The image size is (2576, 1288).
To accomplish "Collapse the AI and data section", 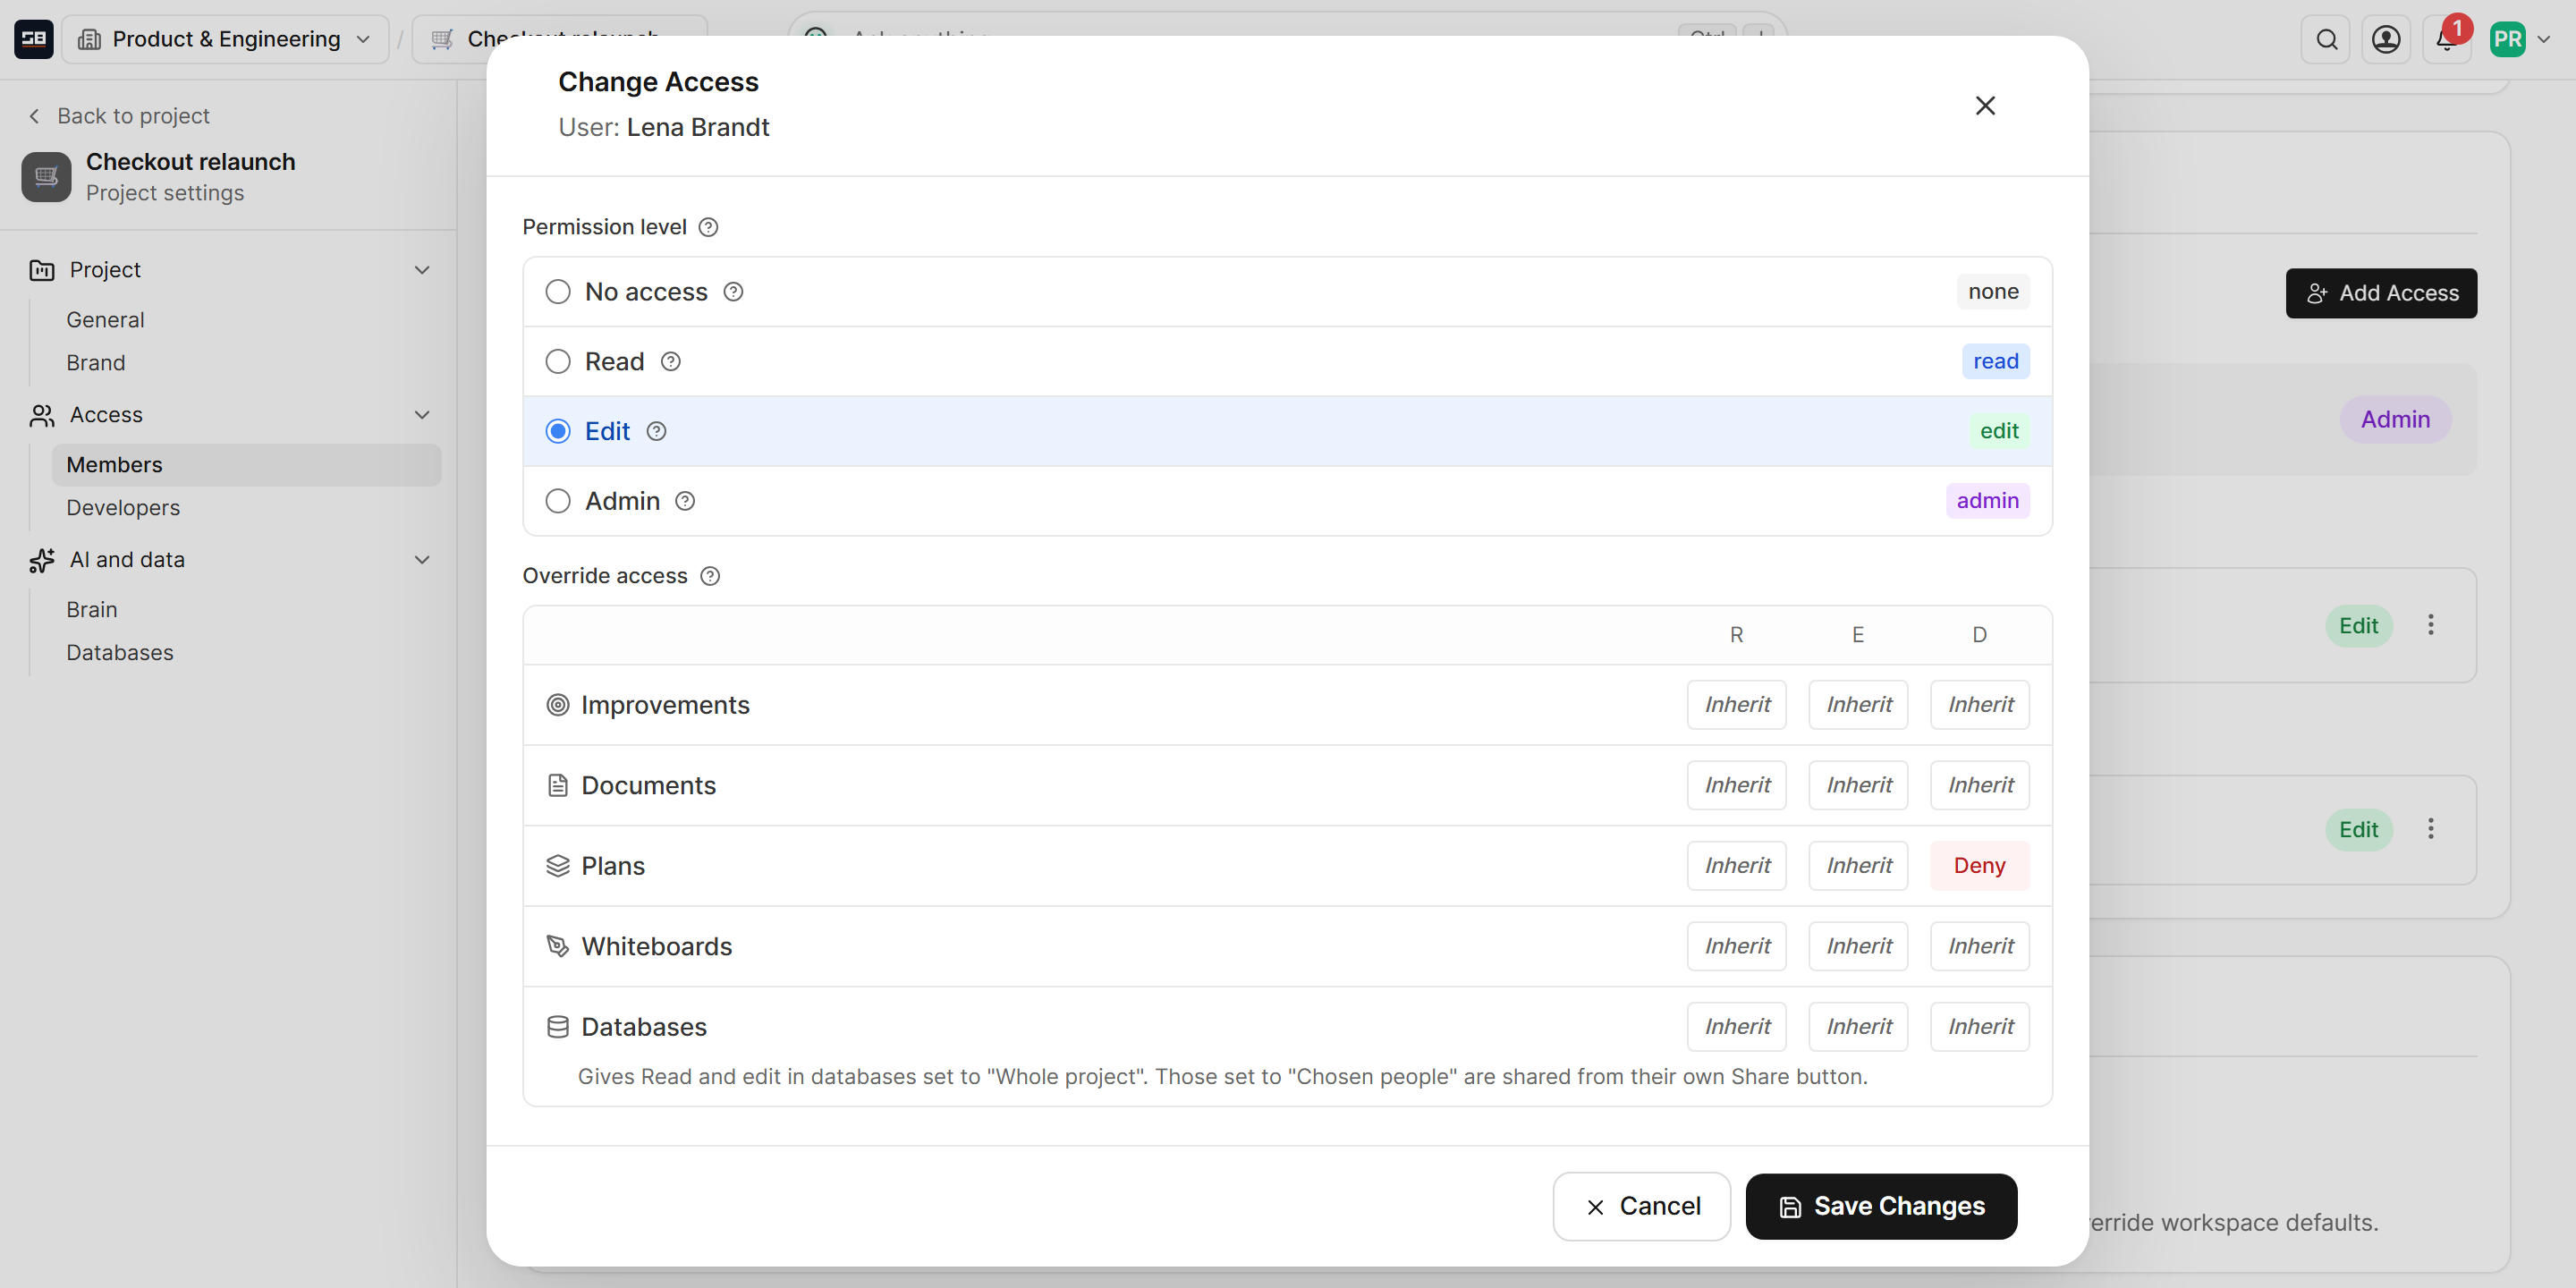I will pyautogui.click(x=422, y=560).
